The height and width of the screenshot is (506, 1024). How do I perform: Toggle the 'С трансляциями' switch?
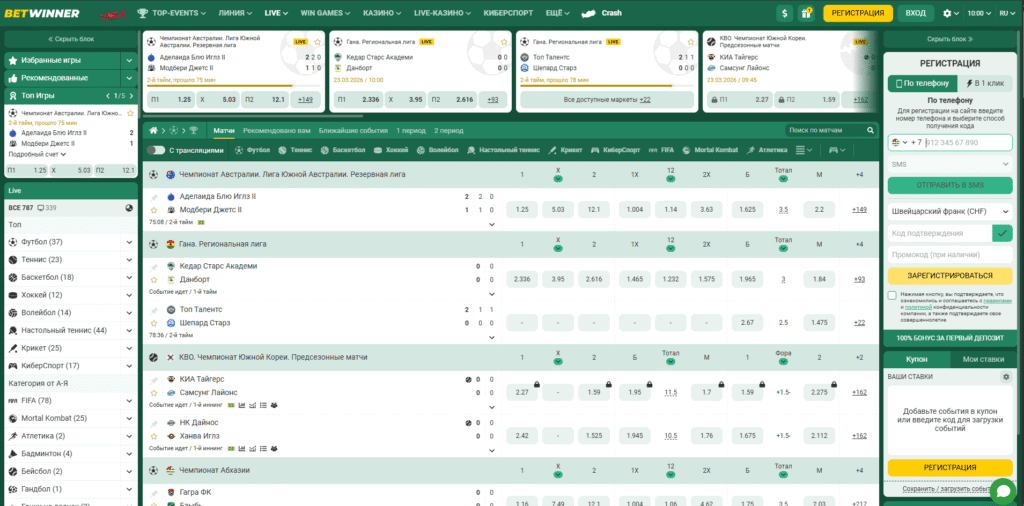(156, 150)
